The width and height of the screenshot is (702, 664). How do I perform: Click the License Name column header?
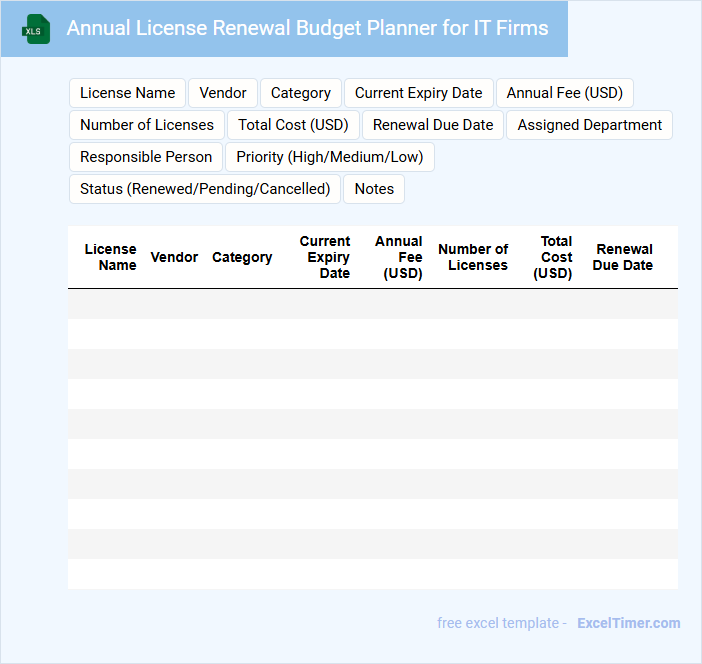tap(110, 257)
